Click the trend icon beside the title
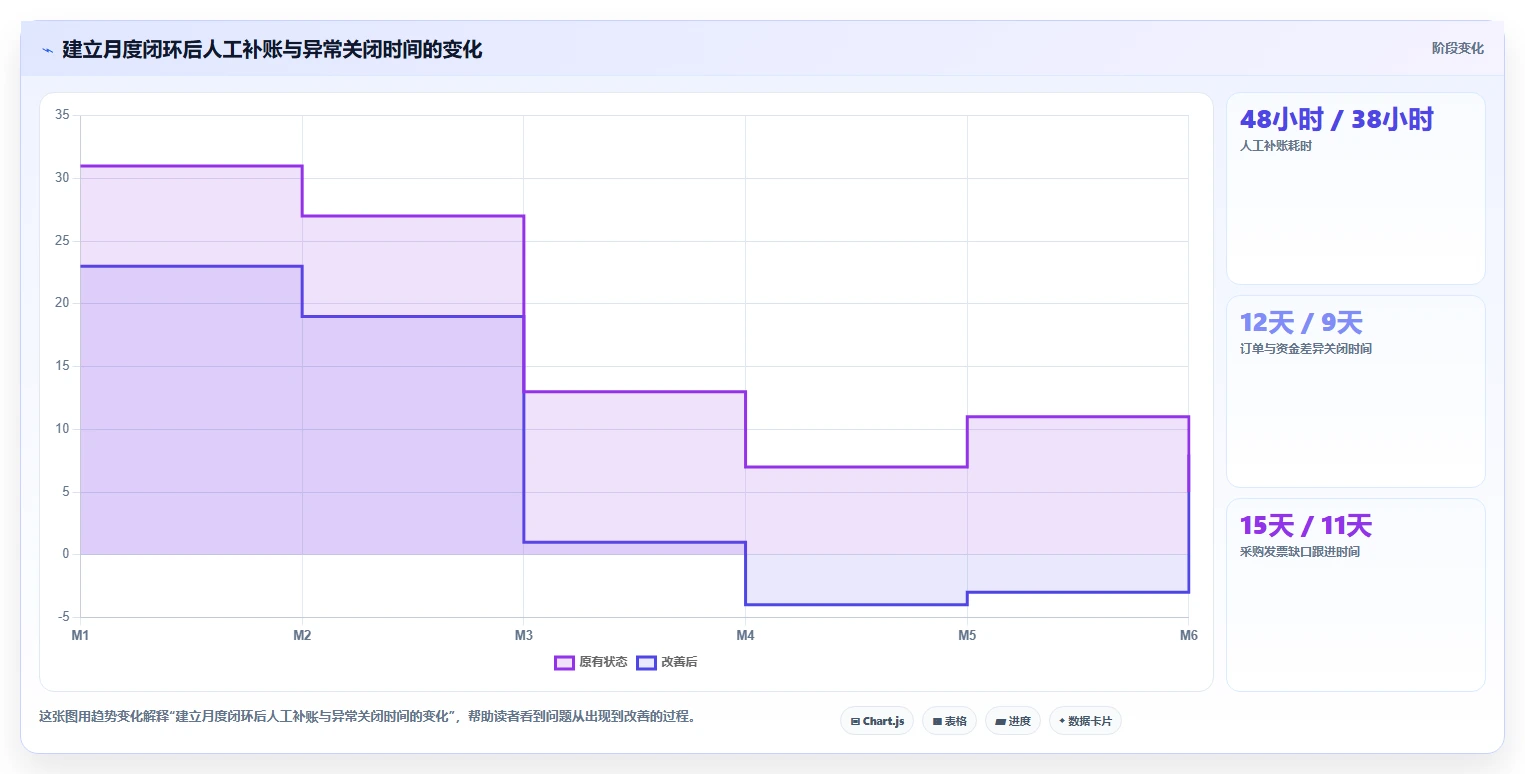The image size is (1525, 774). pyautogui.click(x=47, y=49)
